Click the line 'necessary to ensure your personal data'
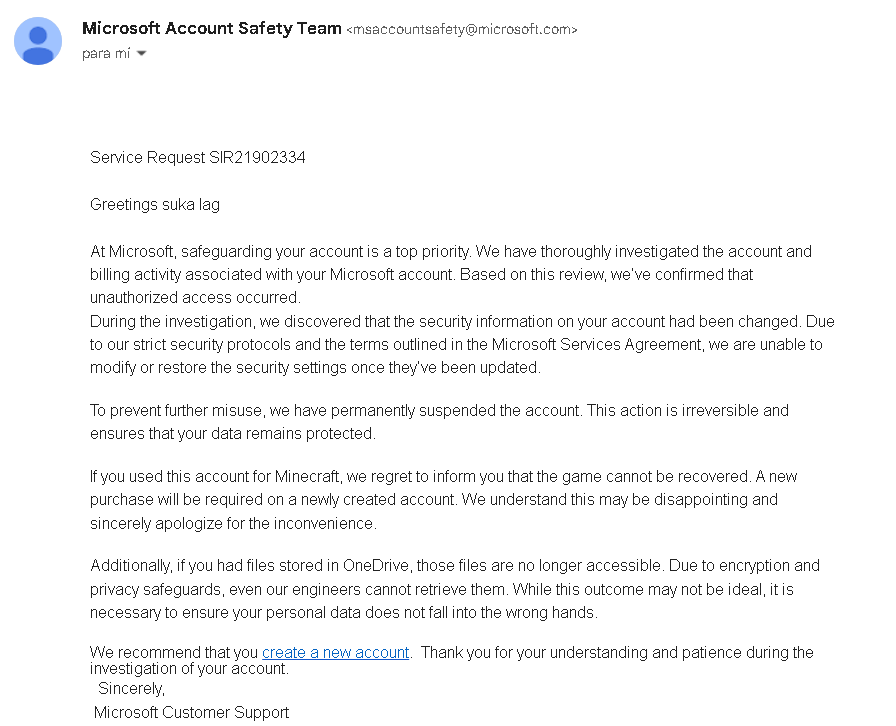The image size is (896, 726). coord(344,613)
